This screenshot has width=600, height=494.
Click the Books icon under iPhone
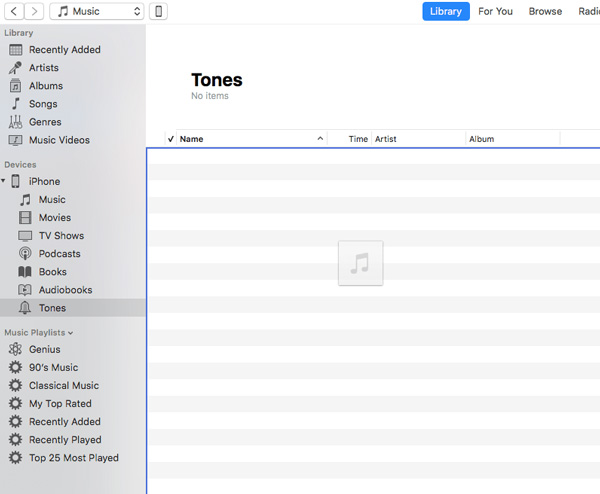26,272
